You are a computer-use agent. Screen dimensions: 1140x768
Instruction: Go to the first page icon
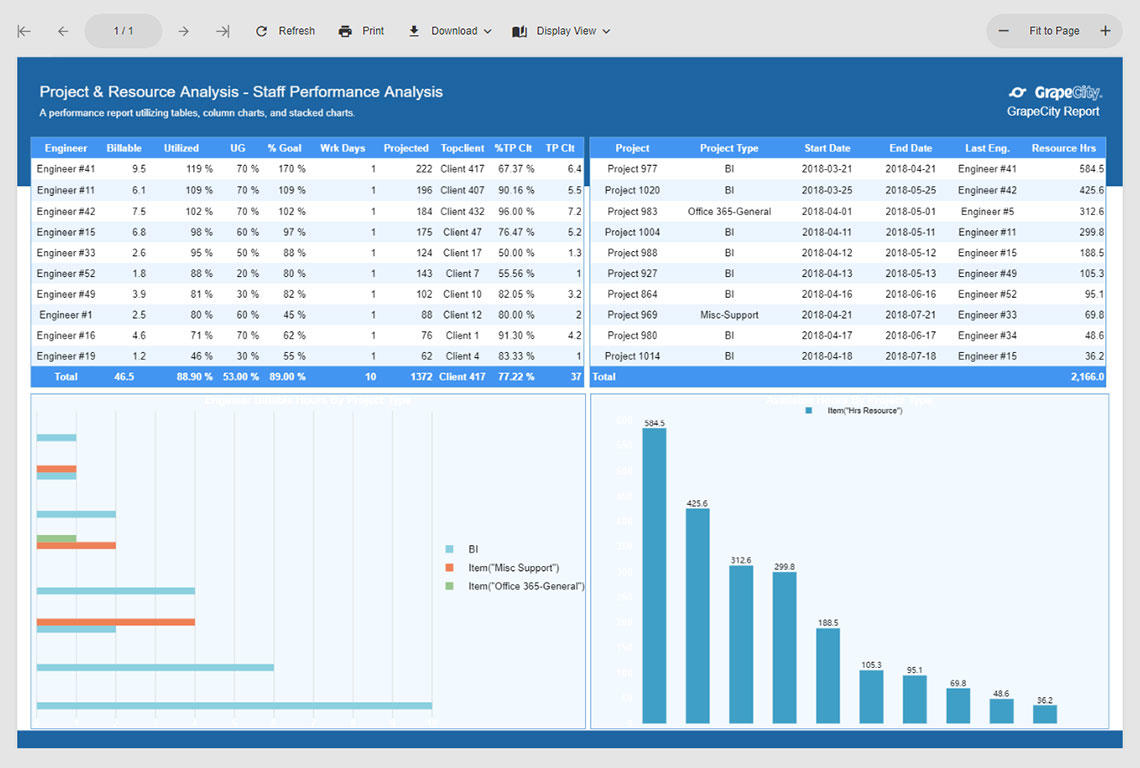[x=24, y=31]
